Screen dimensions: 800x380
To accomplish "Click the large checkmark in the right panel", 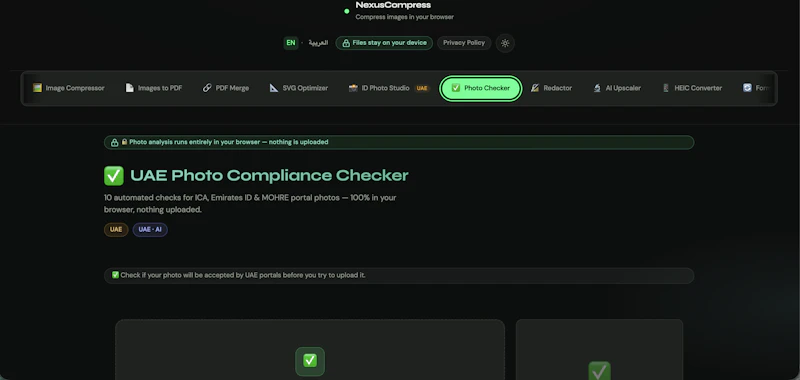I will pyautogui.click(x=599, y=371).
